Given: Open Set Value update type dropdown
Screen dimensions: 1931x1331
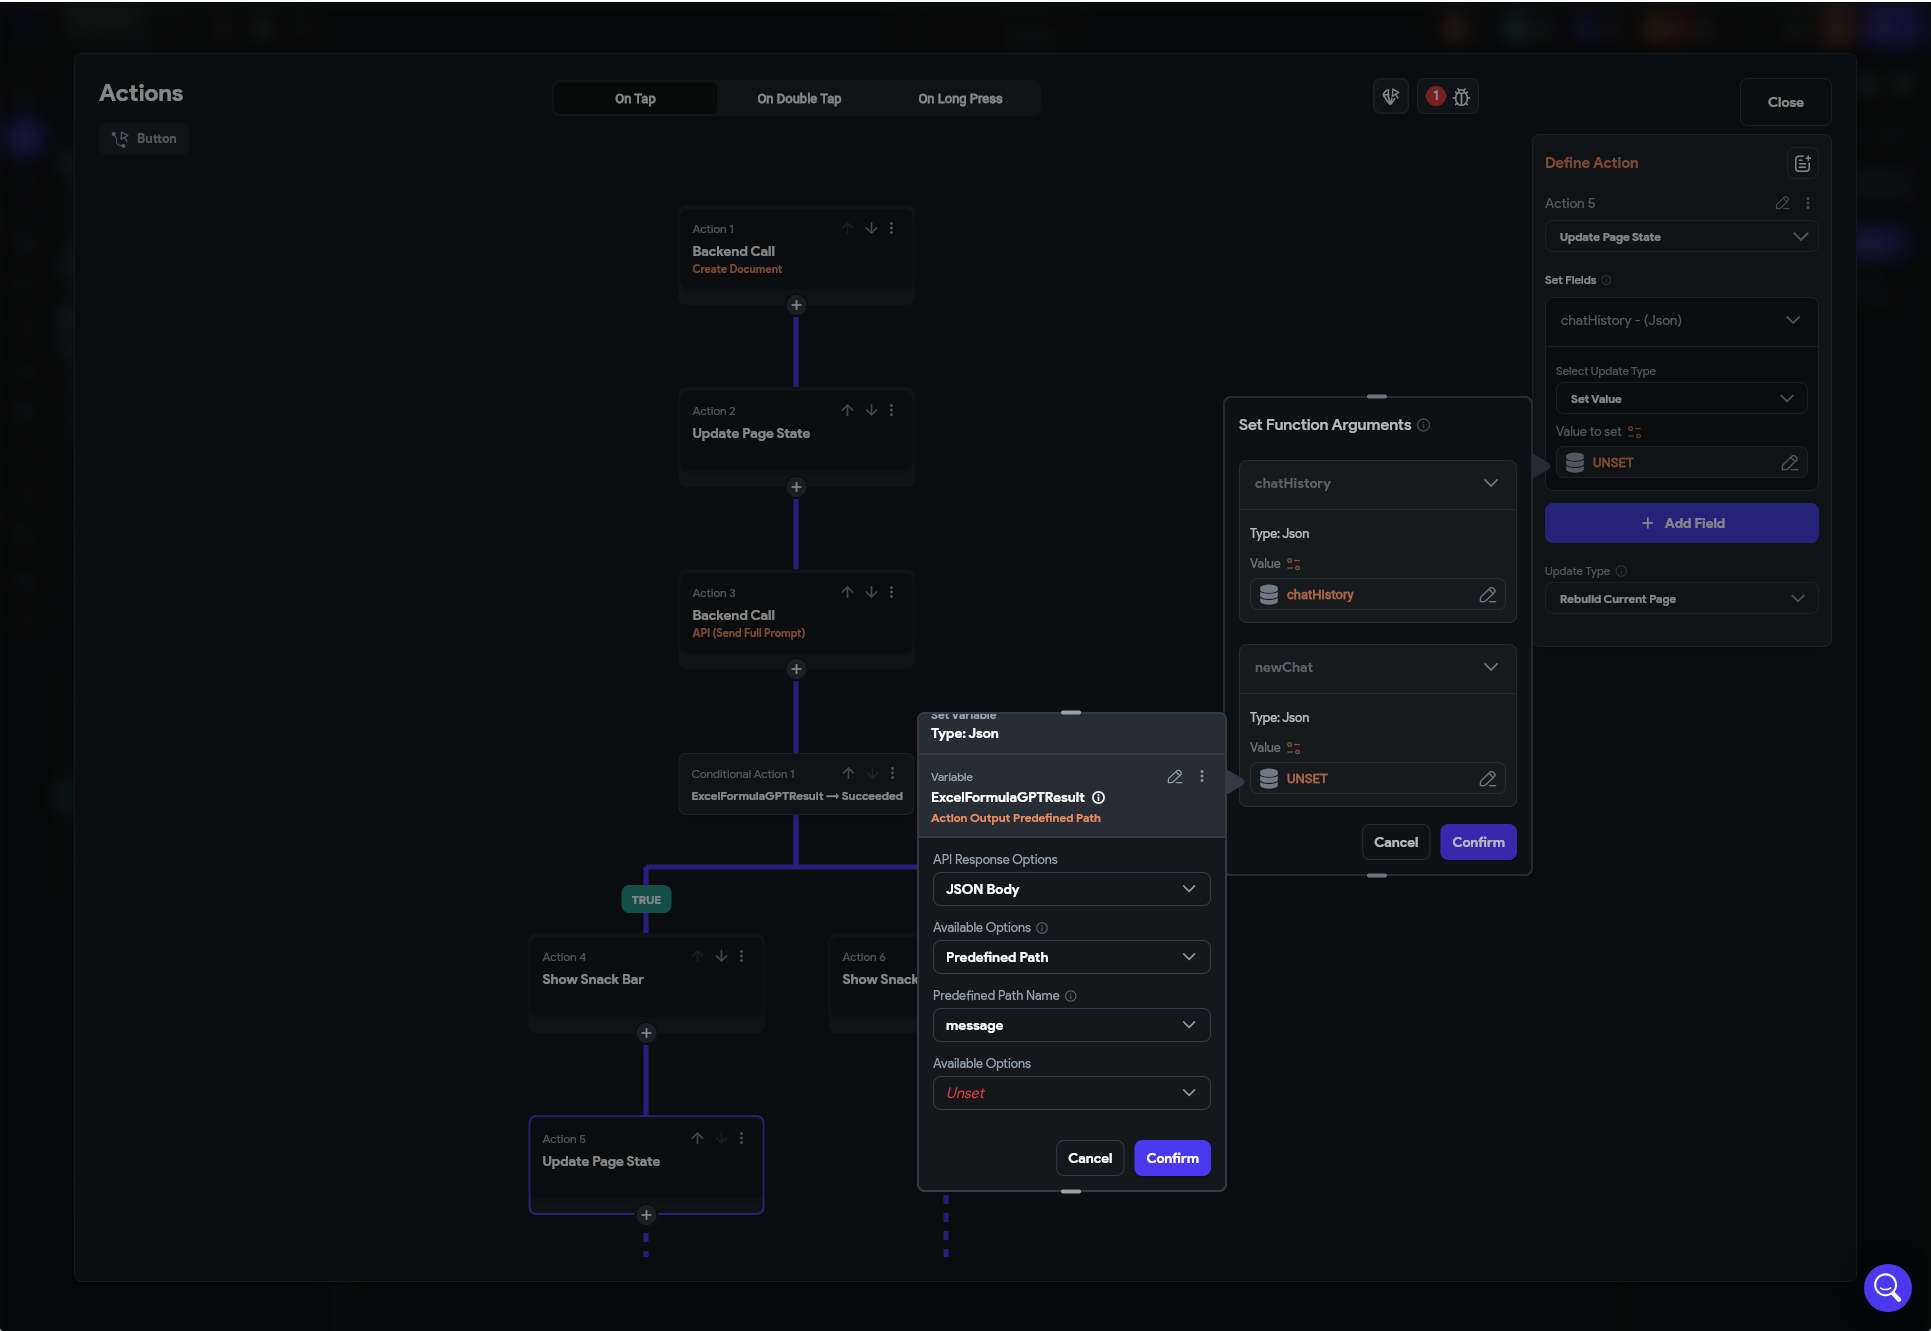Looking at the screenshot, I should (x=1681, y=399).
